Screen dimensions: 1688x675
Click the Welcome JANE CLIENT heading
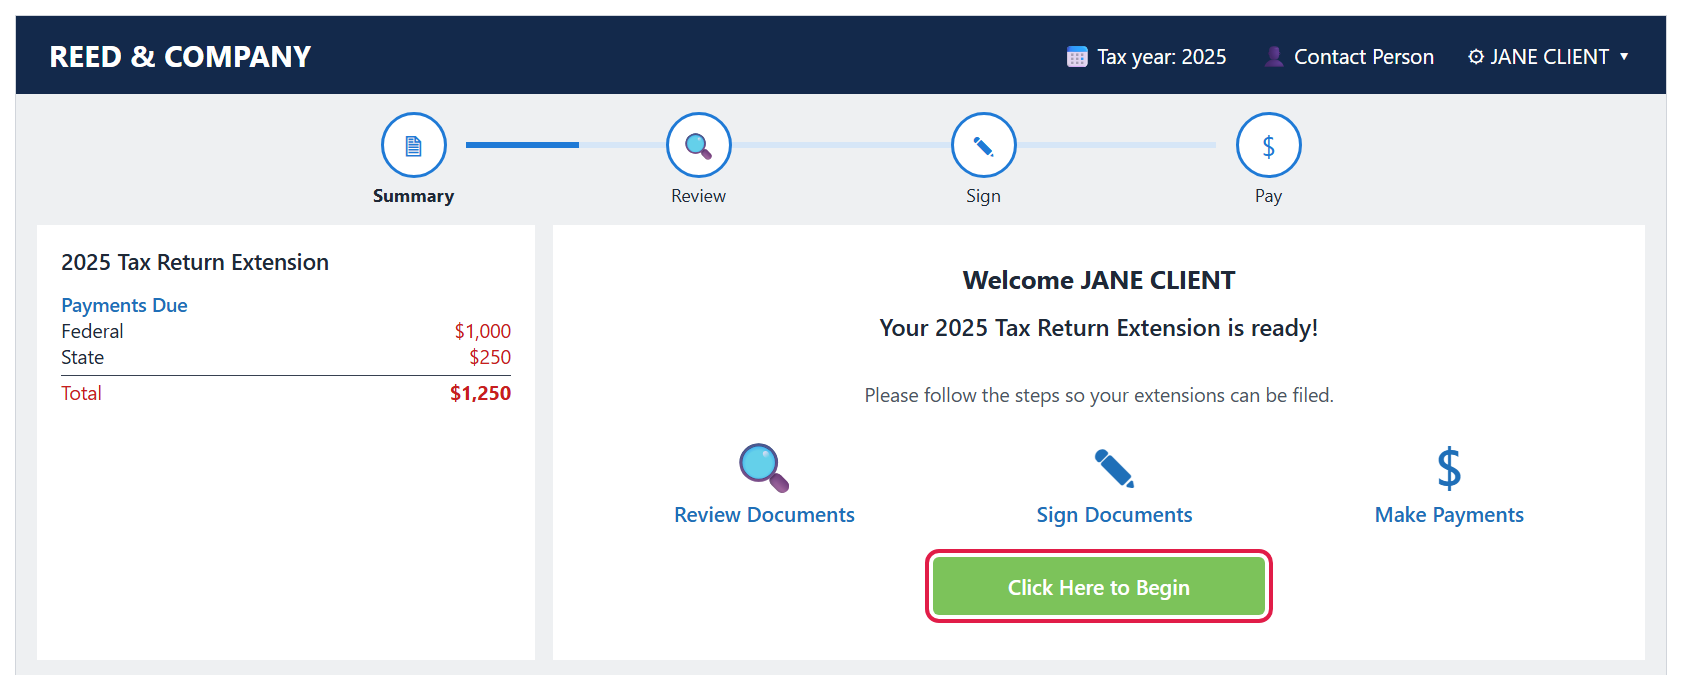tap(1099, 280)
